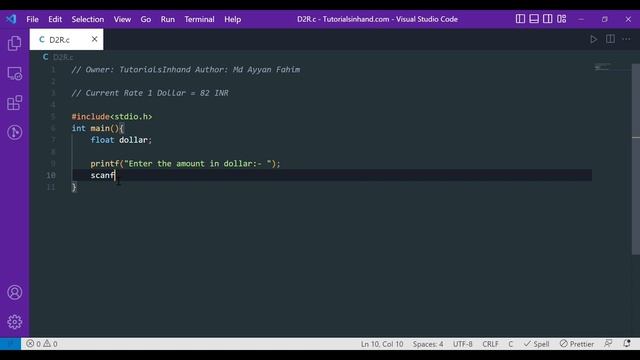Click the 'Current Rate 1 Dollar' comment
640x360 pixels.
tap(150, 93)
